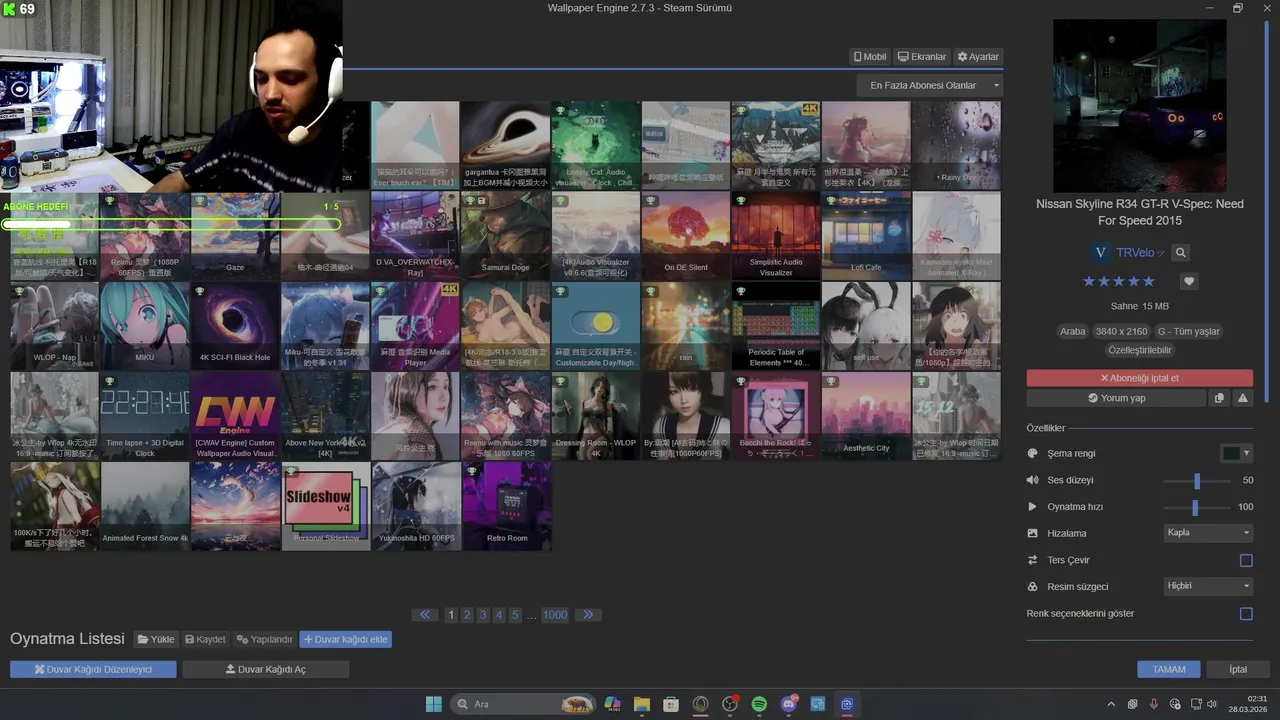
Task: Click Aboneliği iptal et button
Action: 1140,378
